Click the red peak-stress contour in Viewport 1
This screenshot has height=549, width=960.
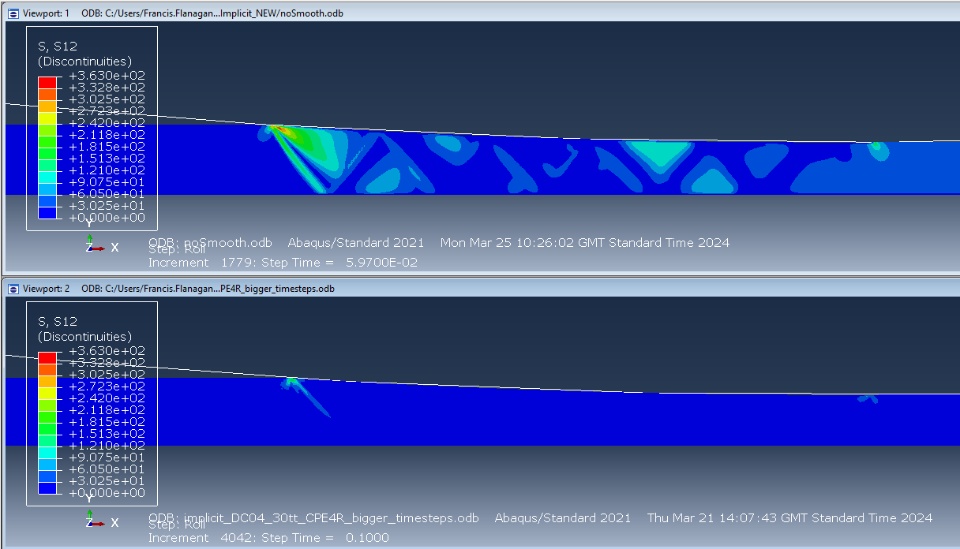point(284,130)
